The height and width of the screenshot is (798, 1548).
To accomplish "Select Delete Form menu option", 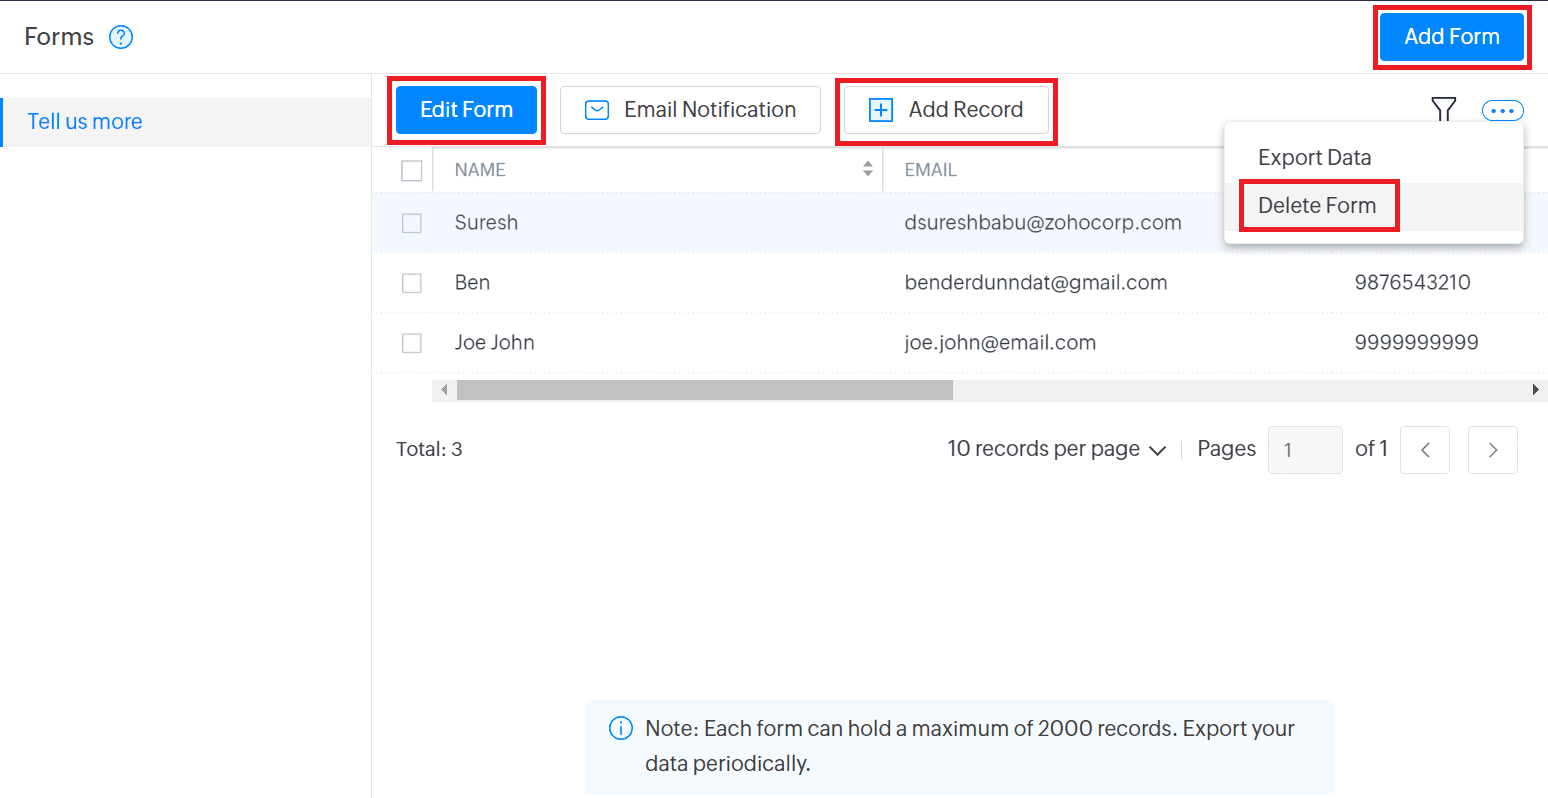I will click(x=1317, y=206).
